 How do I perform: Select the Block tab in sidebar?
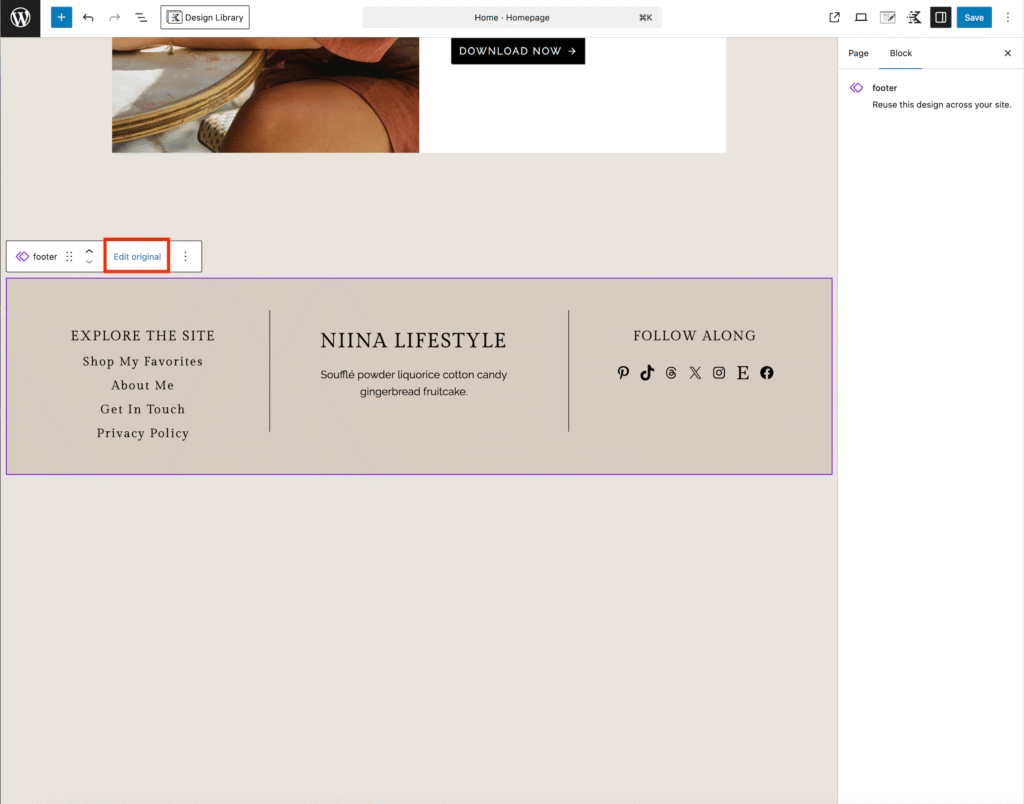tap(900, 53)
